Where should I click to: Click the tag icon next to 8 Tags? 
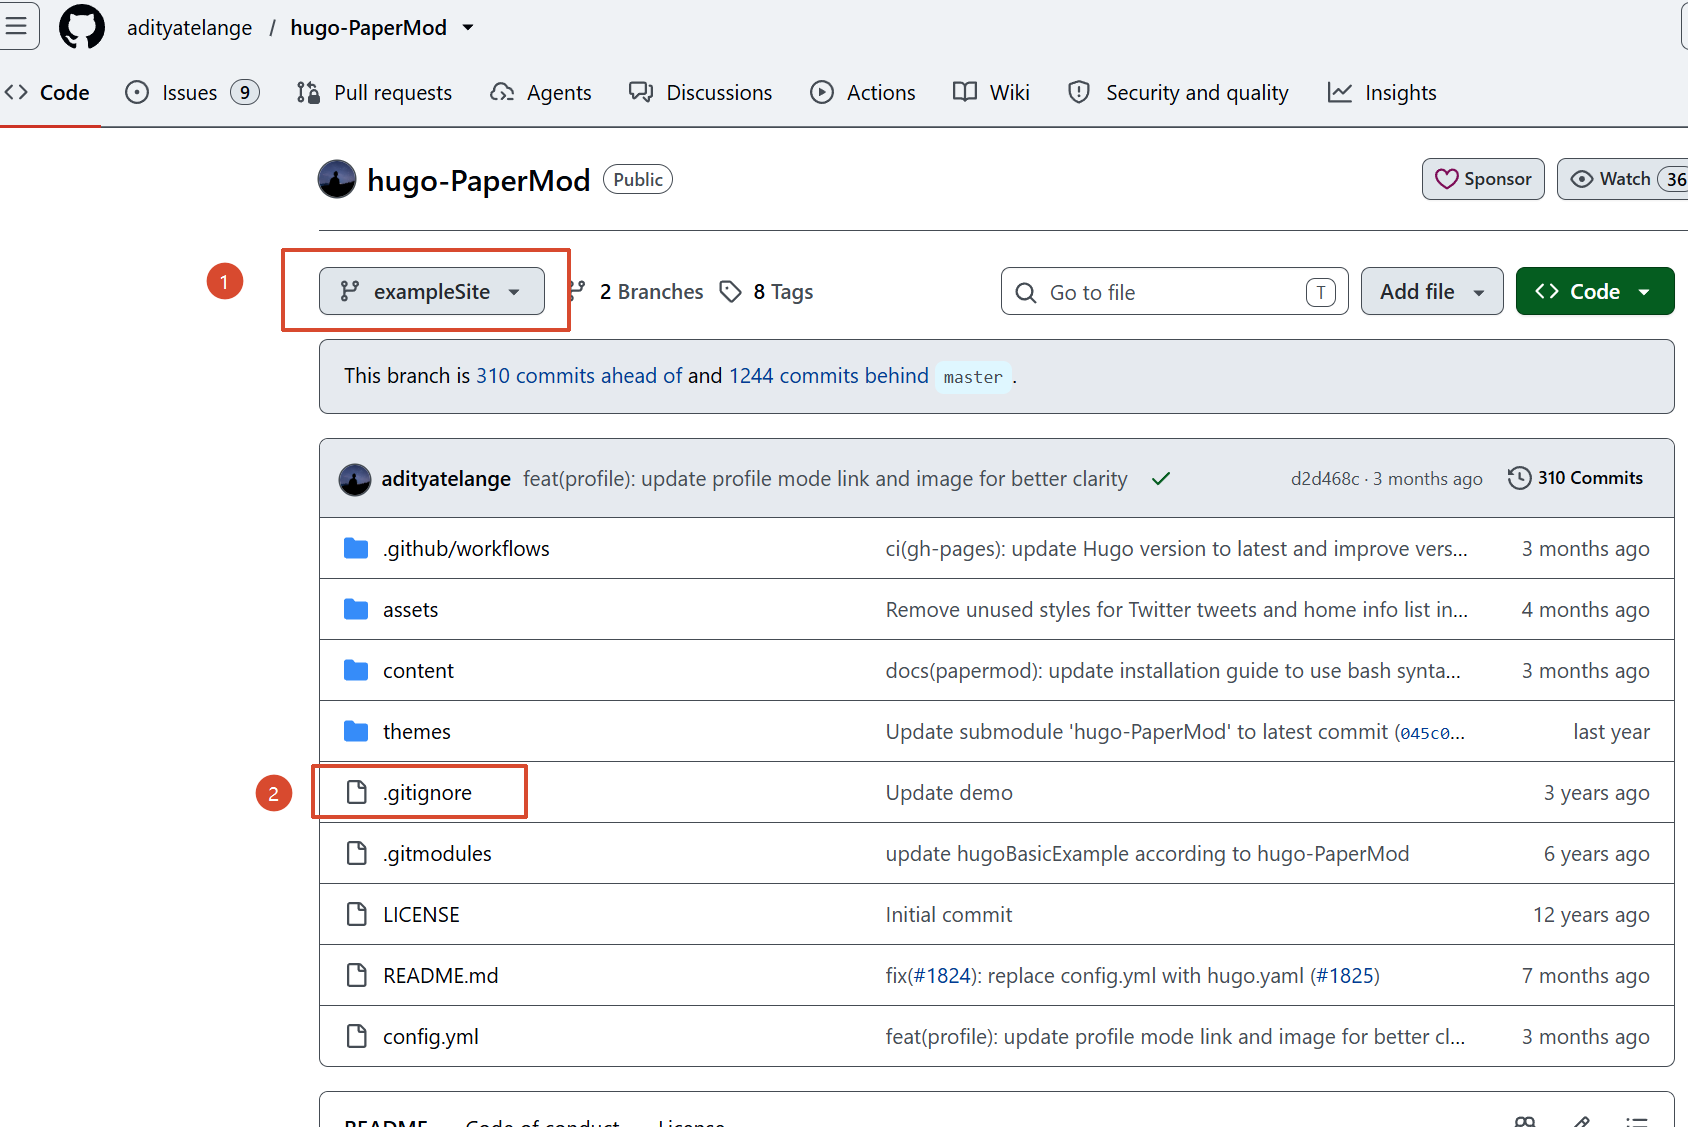(731, 292)
